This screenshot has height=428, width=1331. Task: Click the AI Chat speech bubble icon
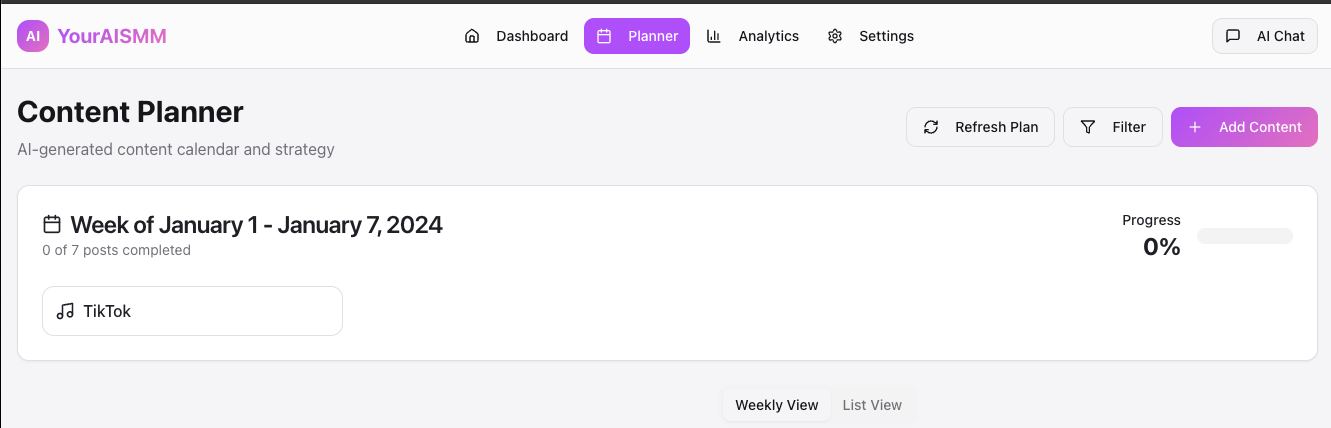coord(1233,36)
